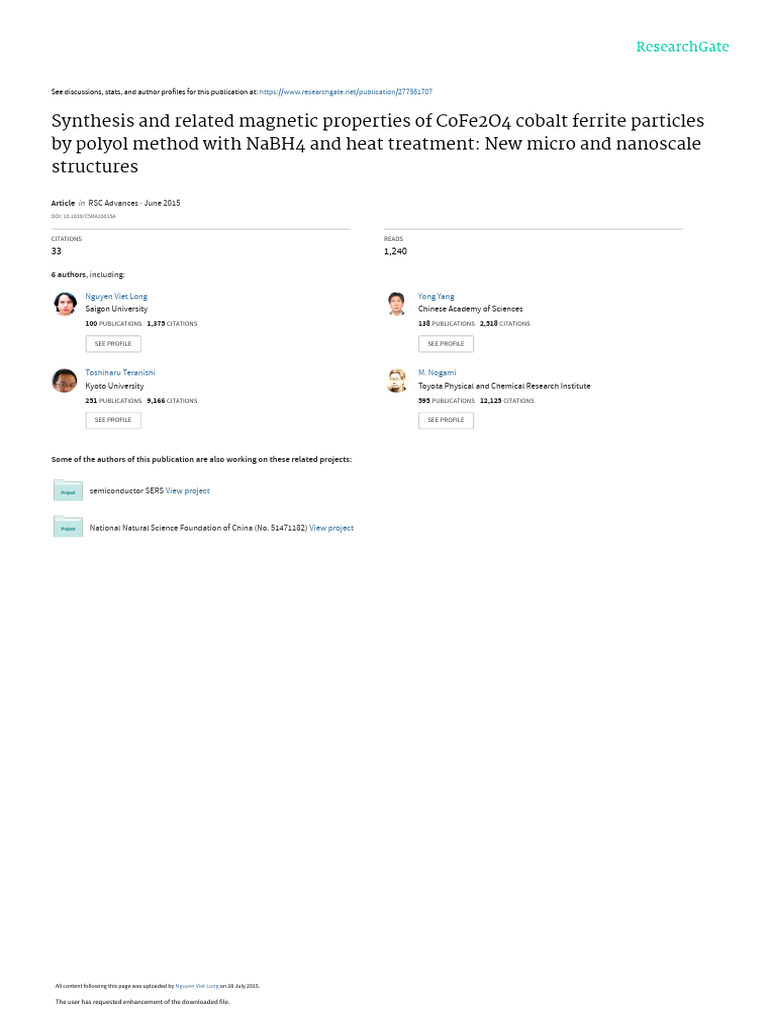The width and height of the screenshot is (768, 1024).
Task: Open View project link for semiconductor SERS
Action: [188, 491]
